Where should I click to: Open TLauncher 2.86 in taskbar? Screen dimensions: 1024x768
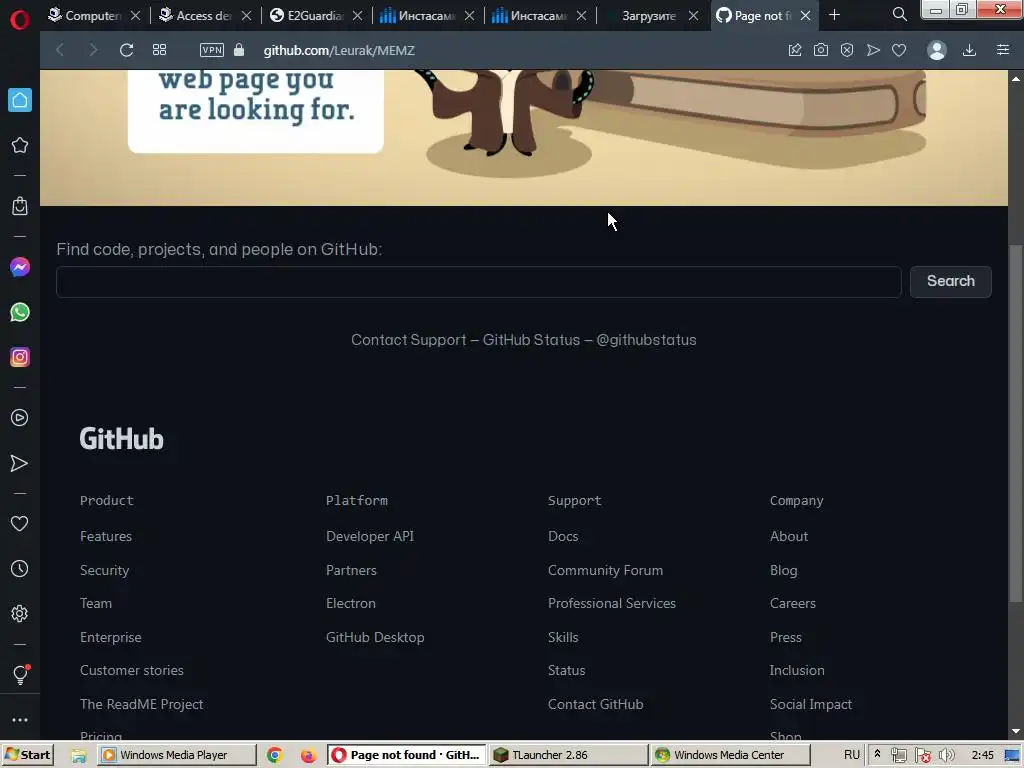568,755
